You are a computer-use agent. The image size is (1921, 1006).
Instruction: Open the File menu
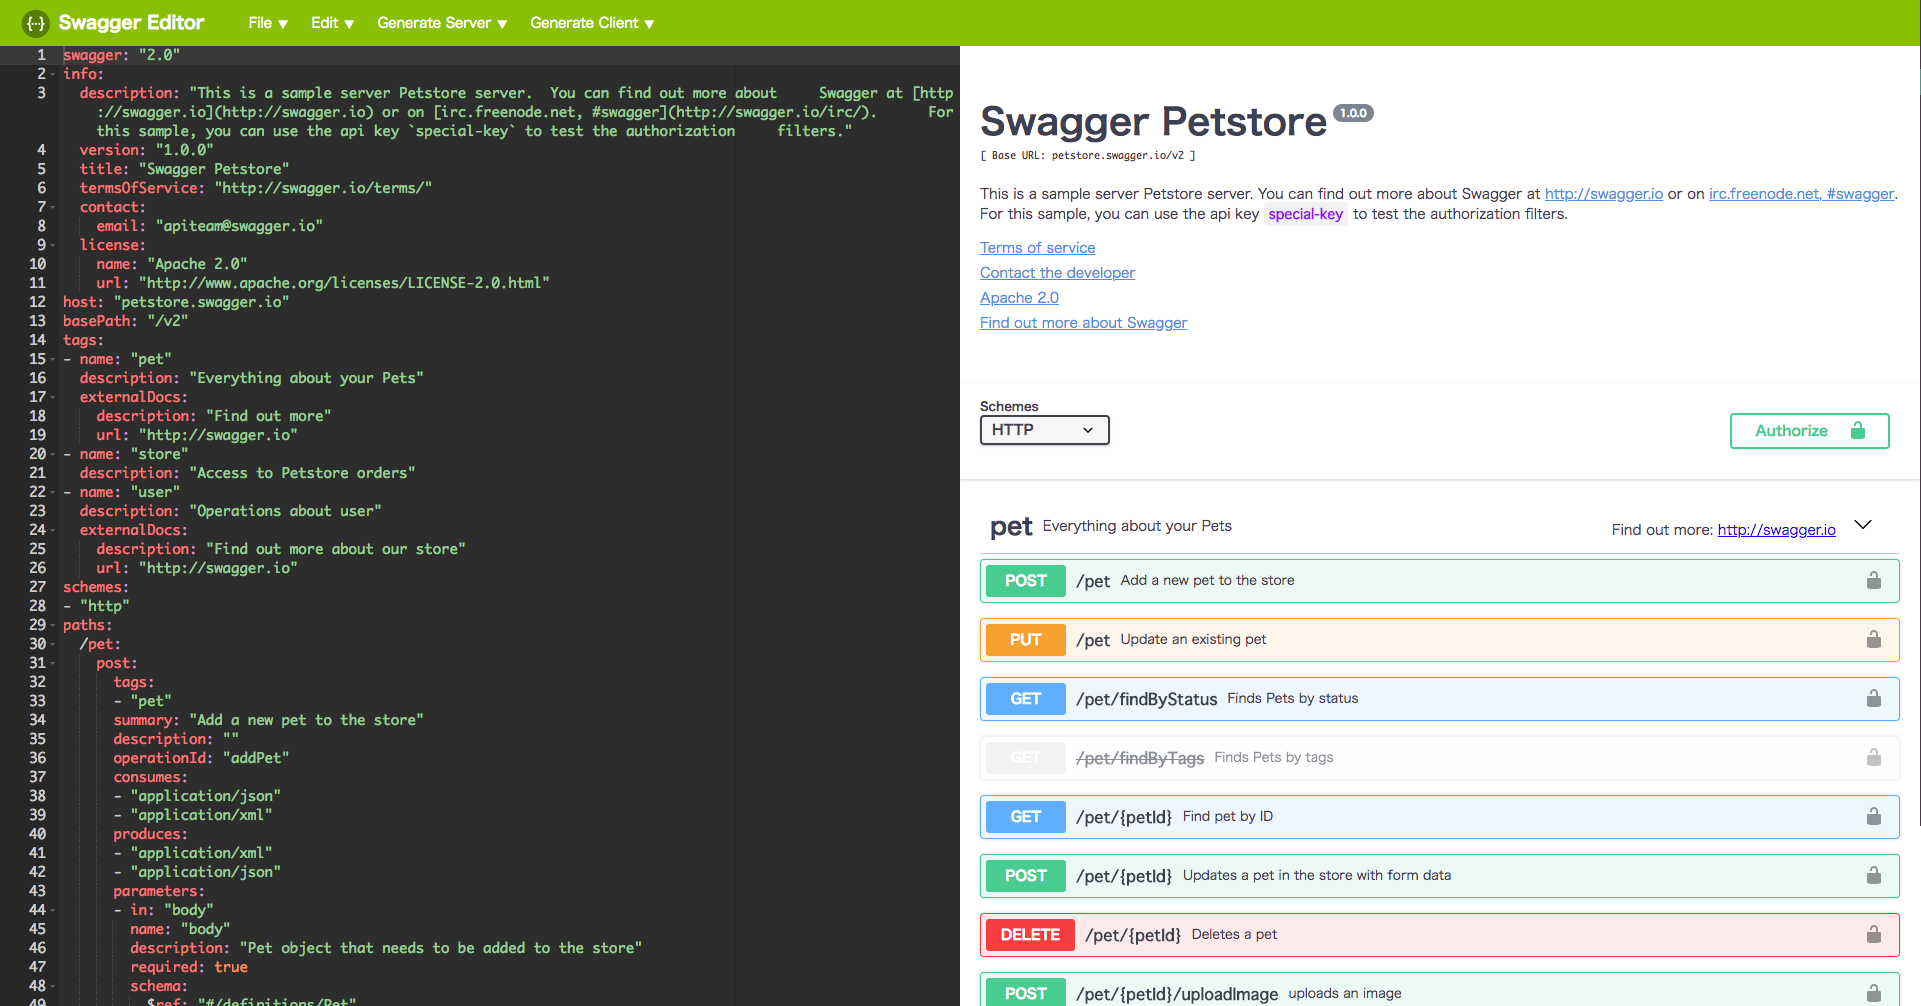tap(268, 23)
